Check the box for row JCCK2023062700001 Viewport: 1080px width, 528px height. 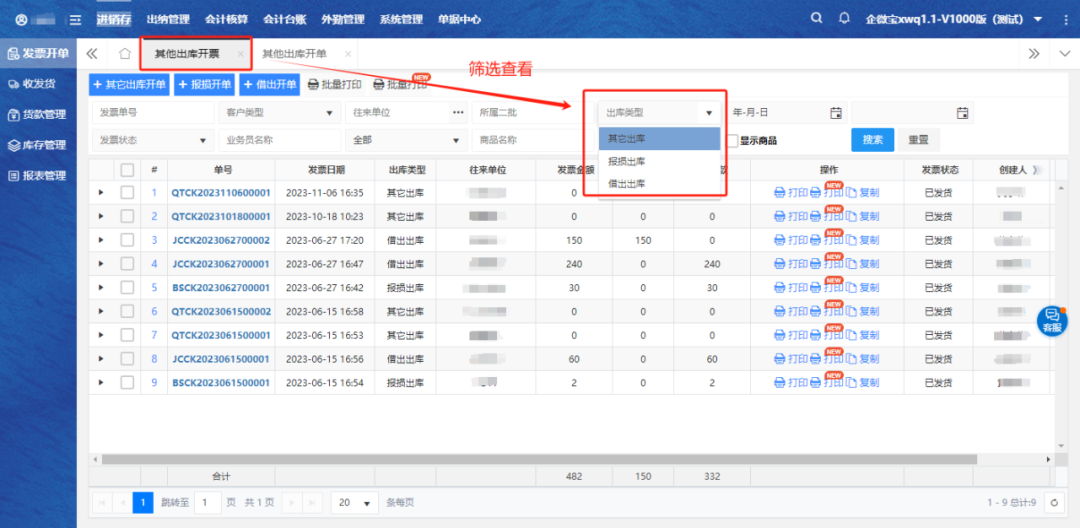127,264
